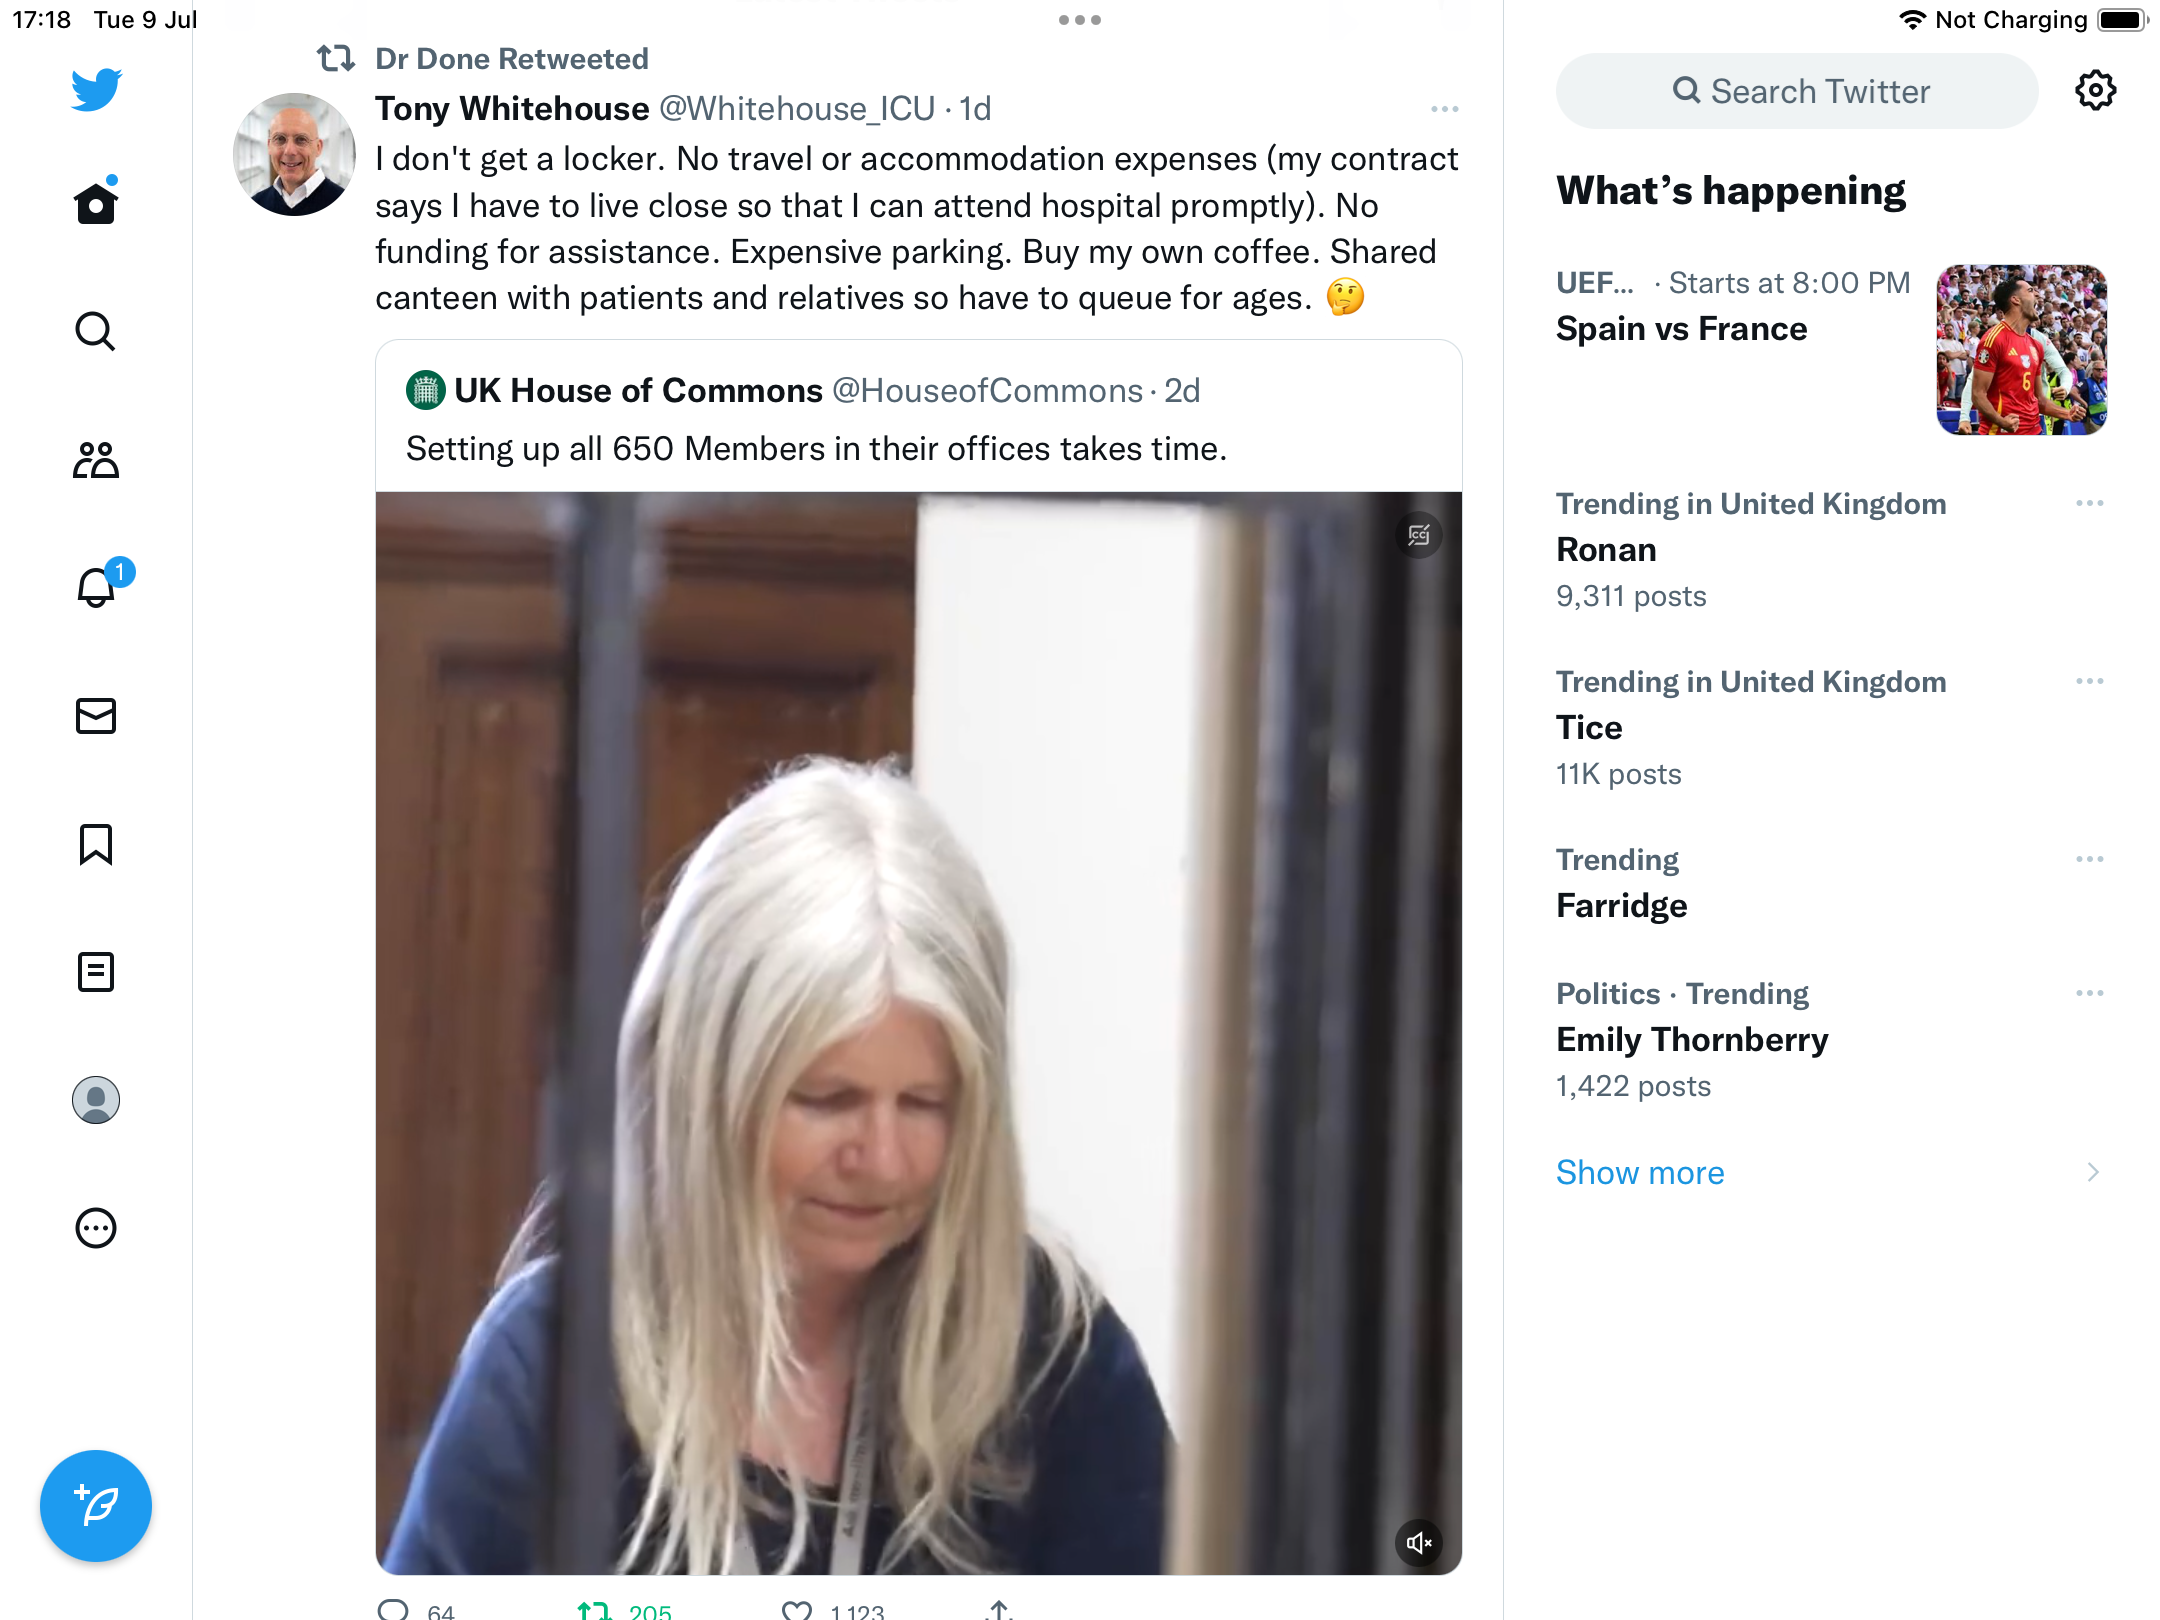
Task: Toggle the video captions button
Action: pos(1418,536)
